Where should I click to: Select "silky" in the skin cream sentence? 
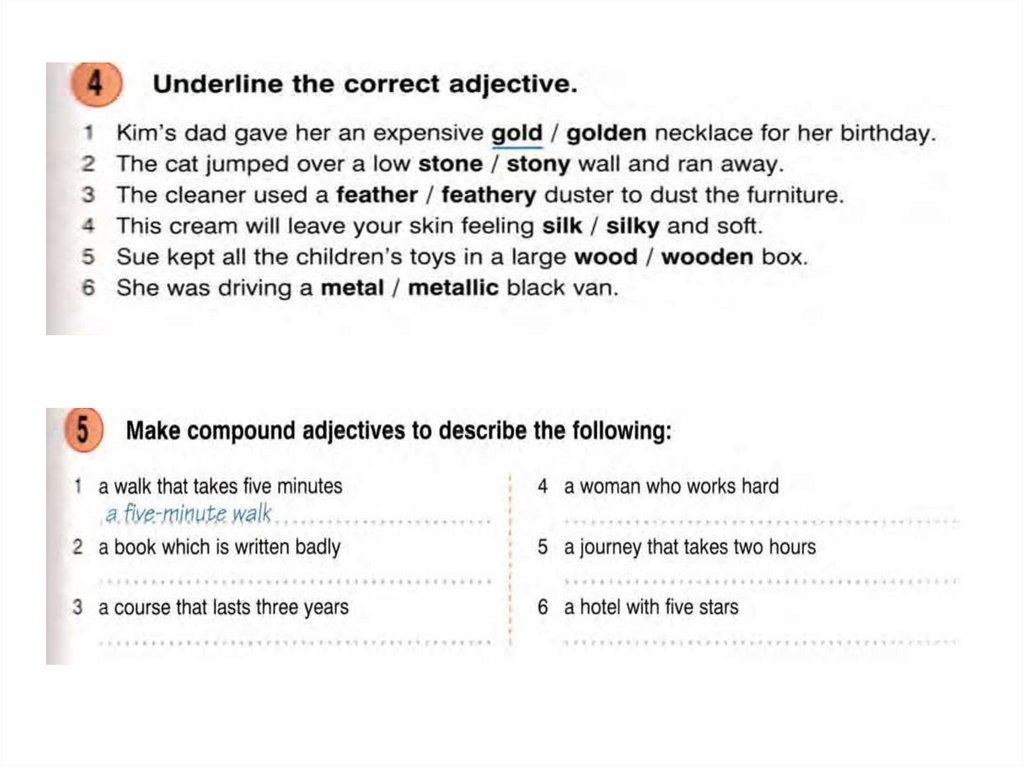(633, 226)
